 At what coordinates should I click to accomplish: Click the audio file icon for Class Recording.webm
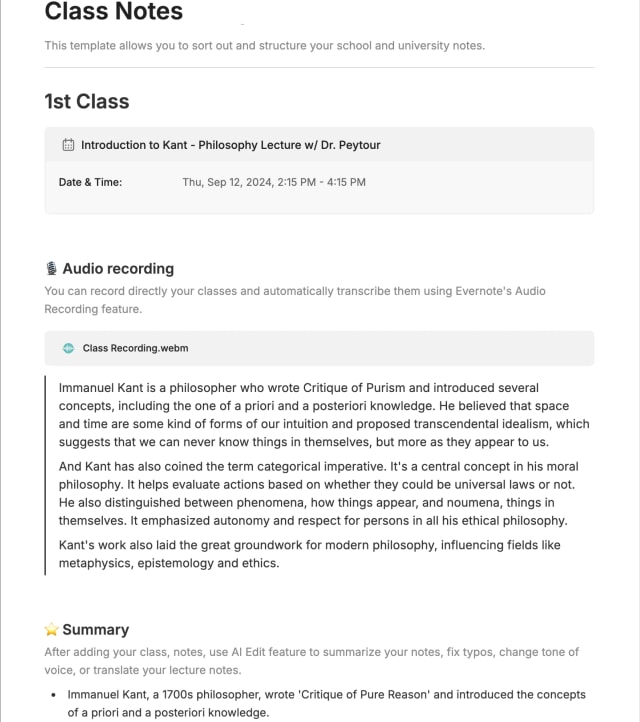coord(68,348)
